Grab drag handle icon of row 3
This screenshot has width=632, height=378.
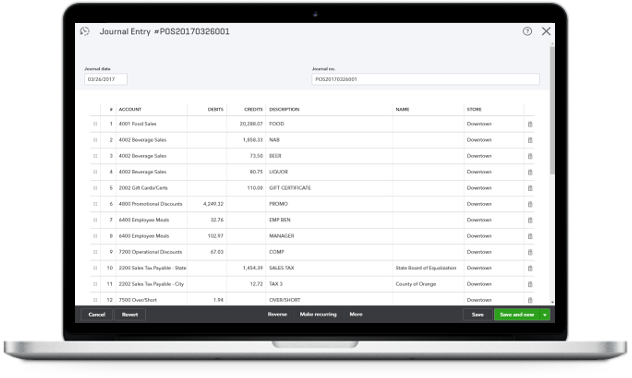95,156
